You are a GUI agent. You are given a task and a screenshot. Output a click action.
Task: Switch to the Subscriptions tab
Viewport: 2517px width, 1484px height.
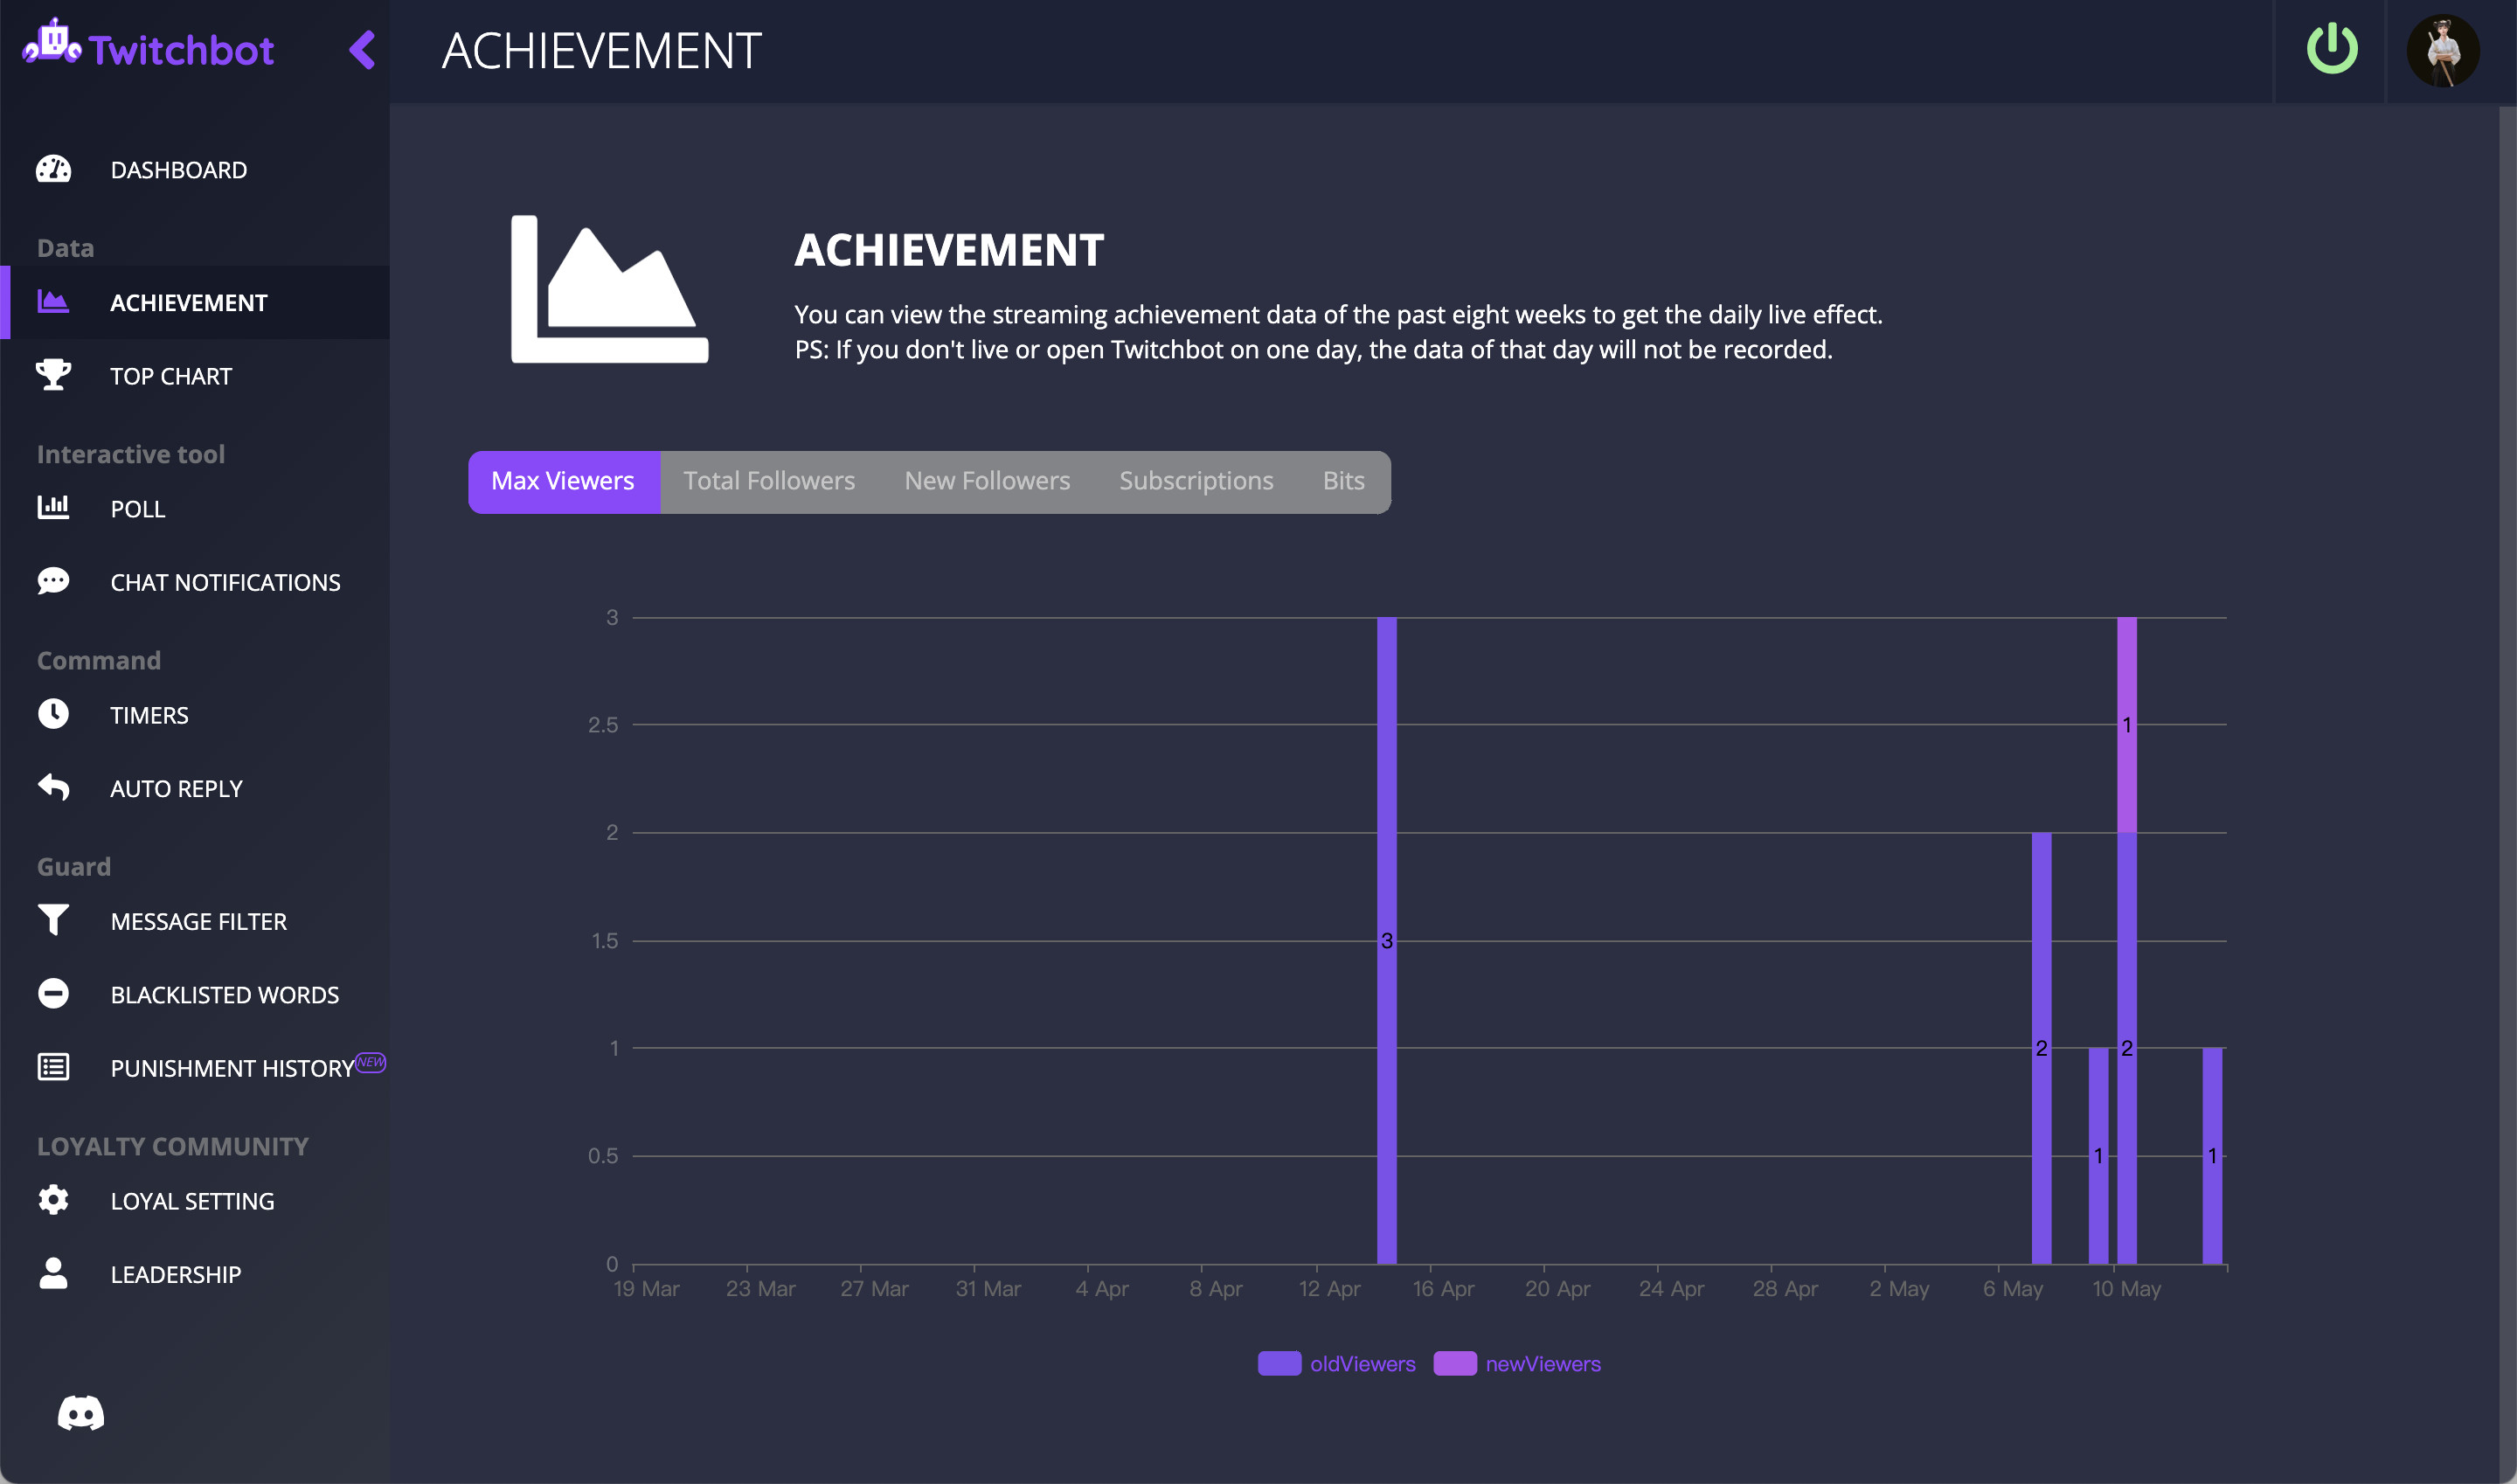coord(1196,481)
